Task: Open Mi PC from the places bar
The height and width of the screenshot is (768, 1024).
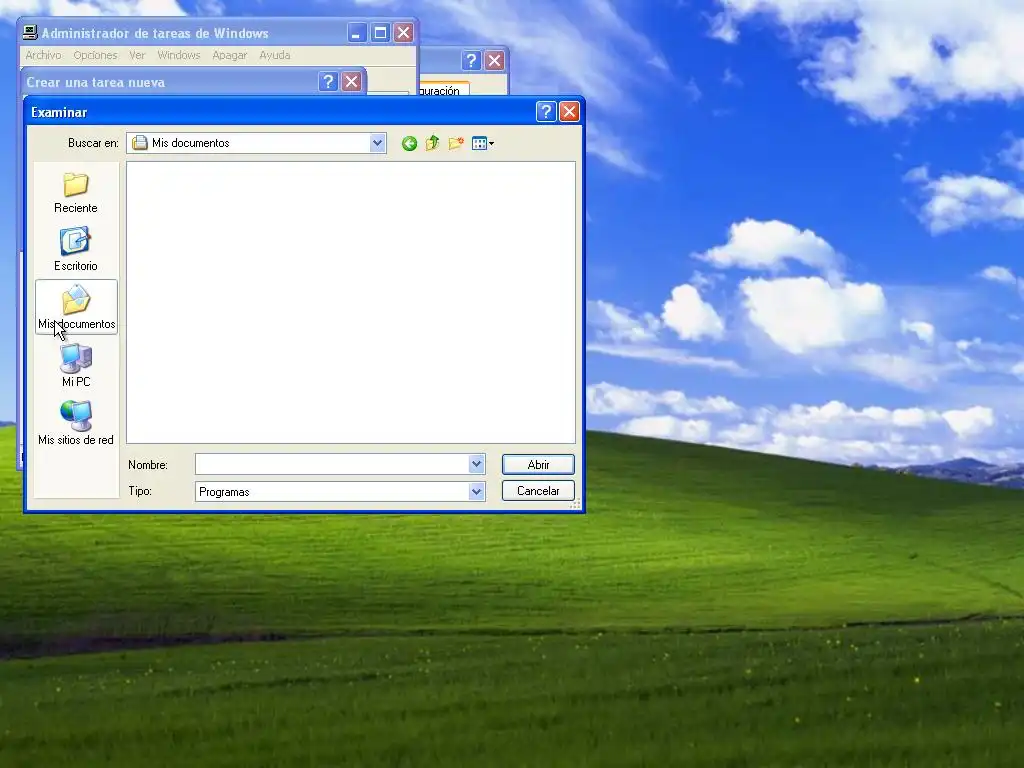Action: pyautogui.click(x=76, y=366)
